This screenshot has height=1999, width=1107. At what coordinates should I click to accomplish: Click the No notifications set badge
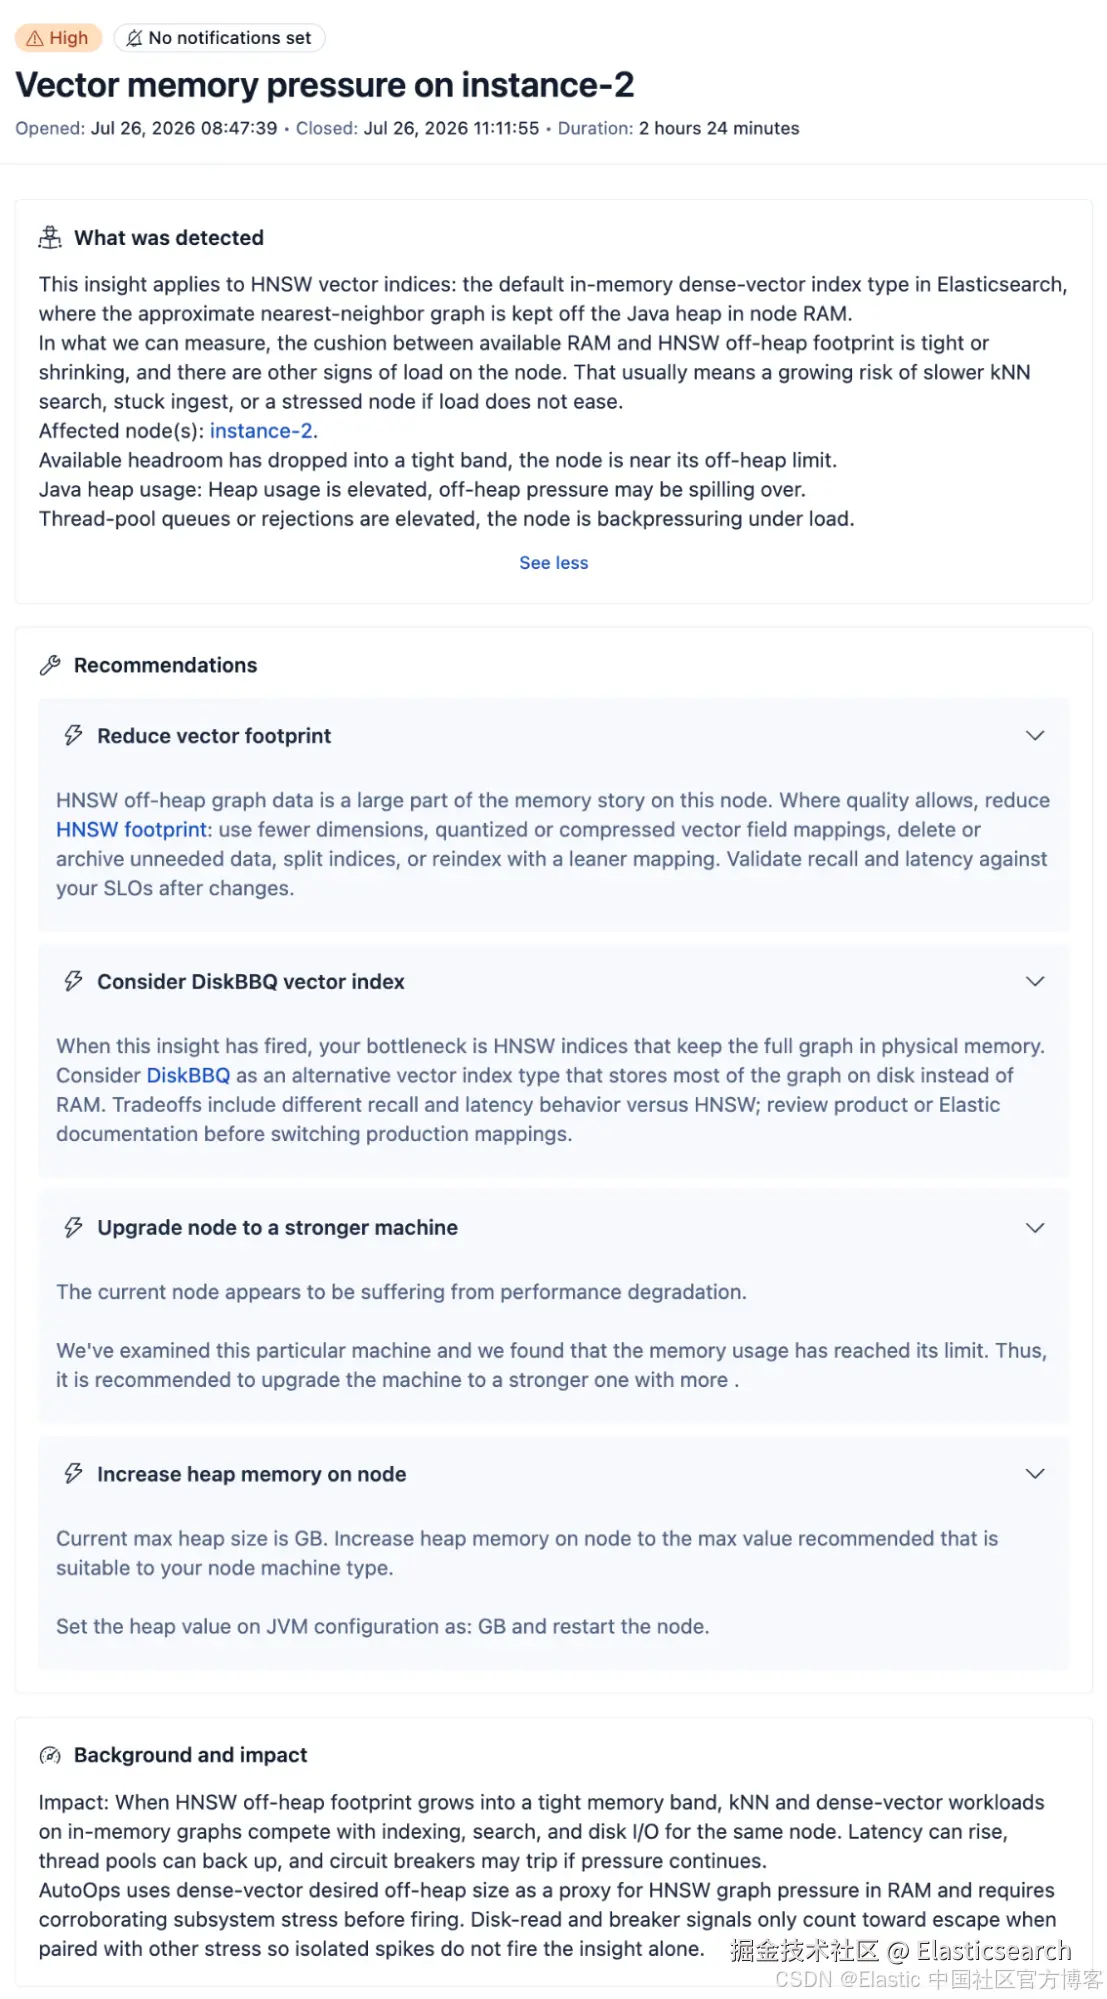(x=219, y=38)
